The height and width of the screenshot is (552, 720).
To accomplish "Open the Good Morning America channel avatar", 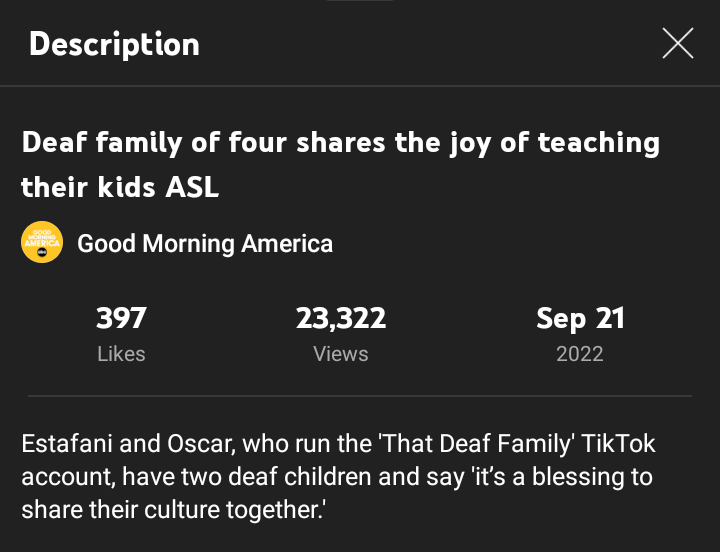I will [x=42, y=243].
